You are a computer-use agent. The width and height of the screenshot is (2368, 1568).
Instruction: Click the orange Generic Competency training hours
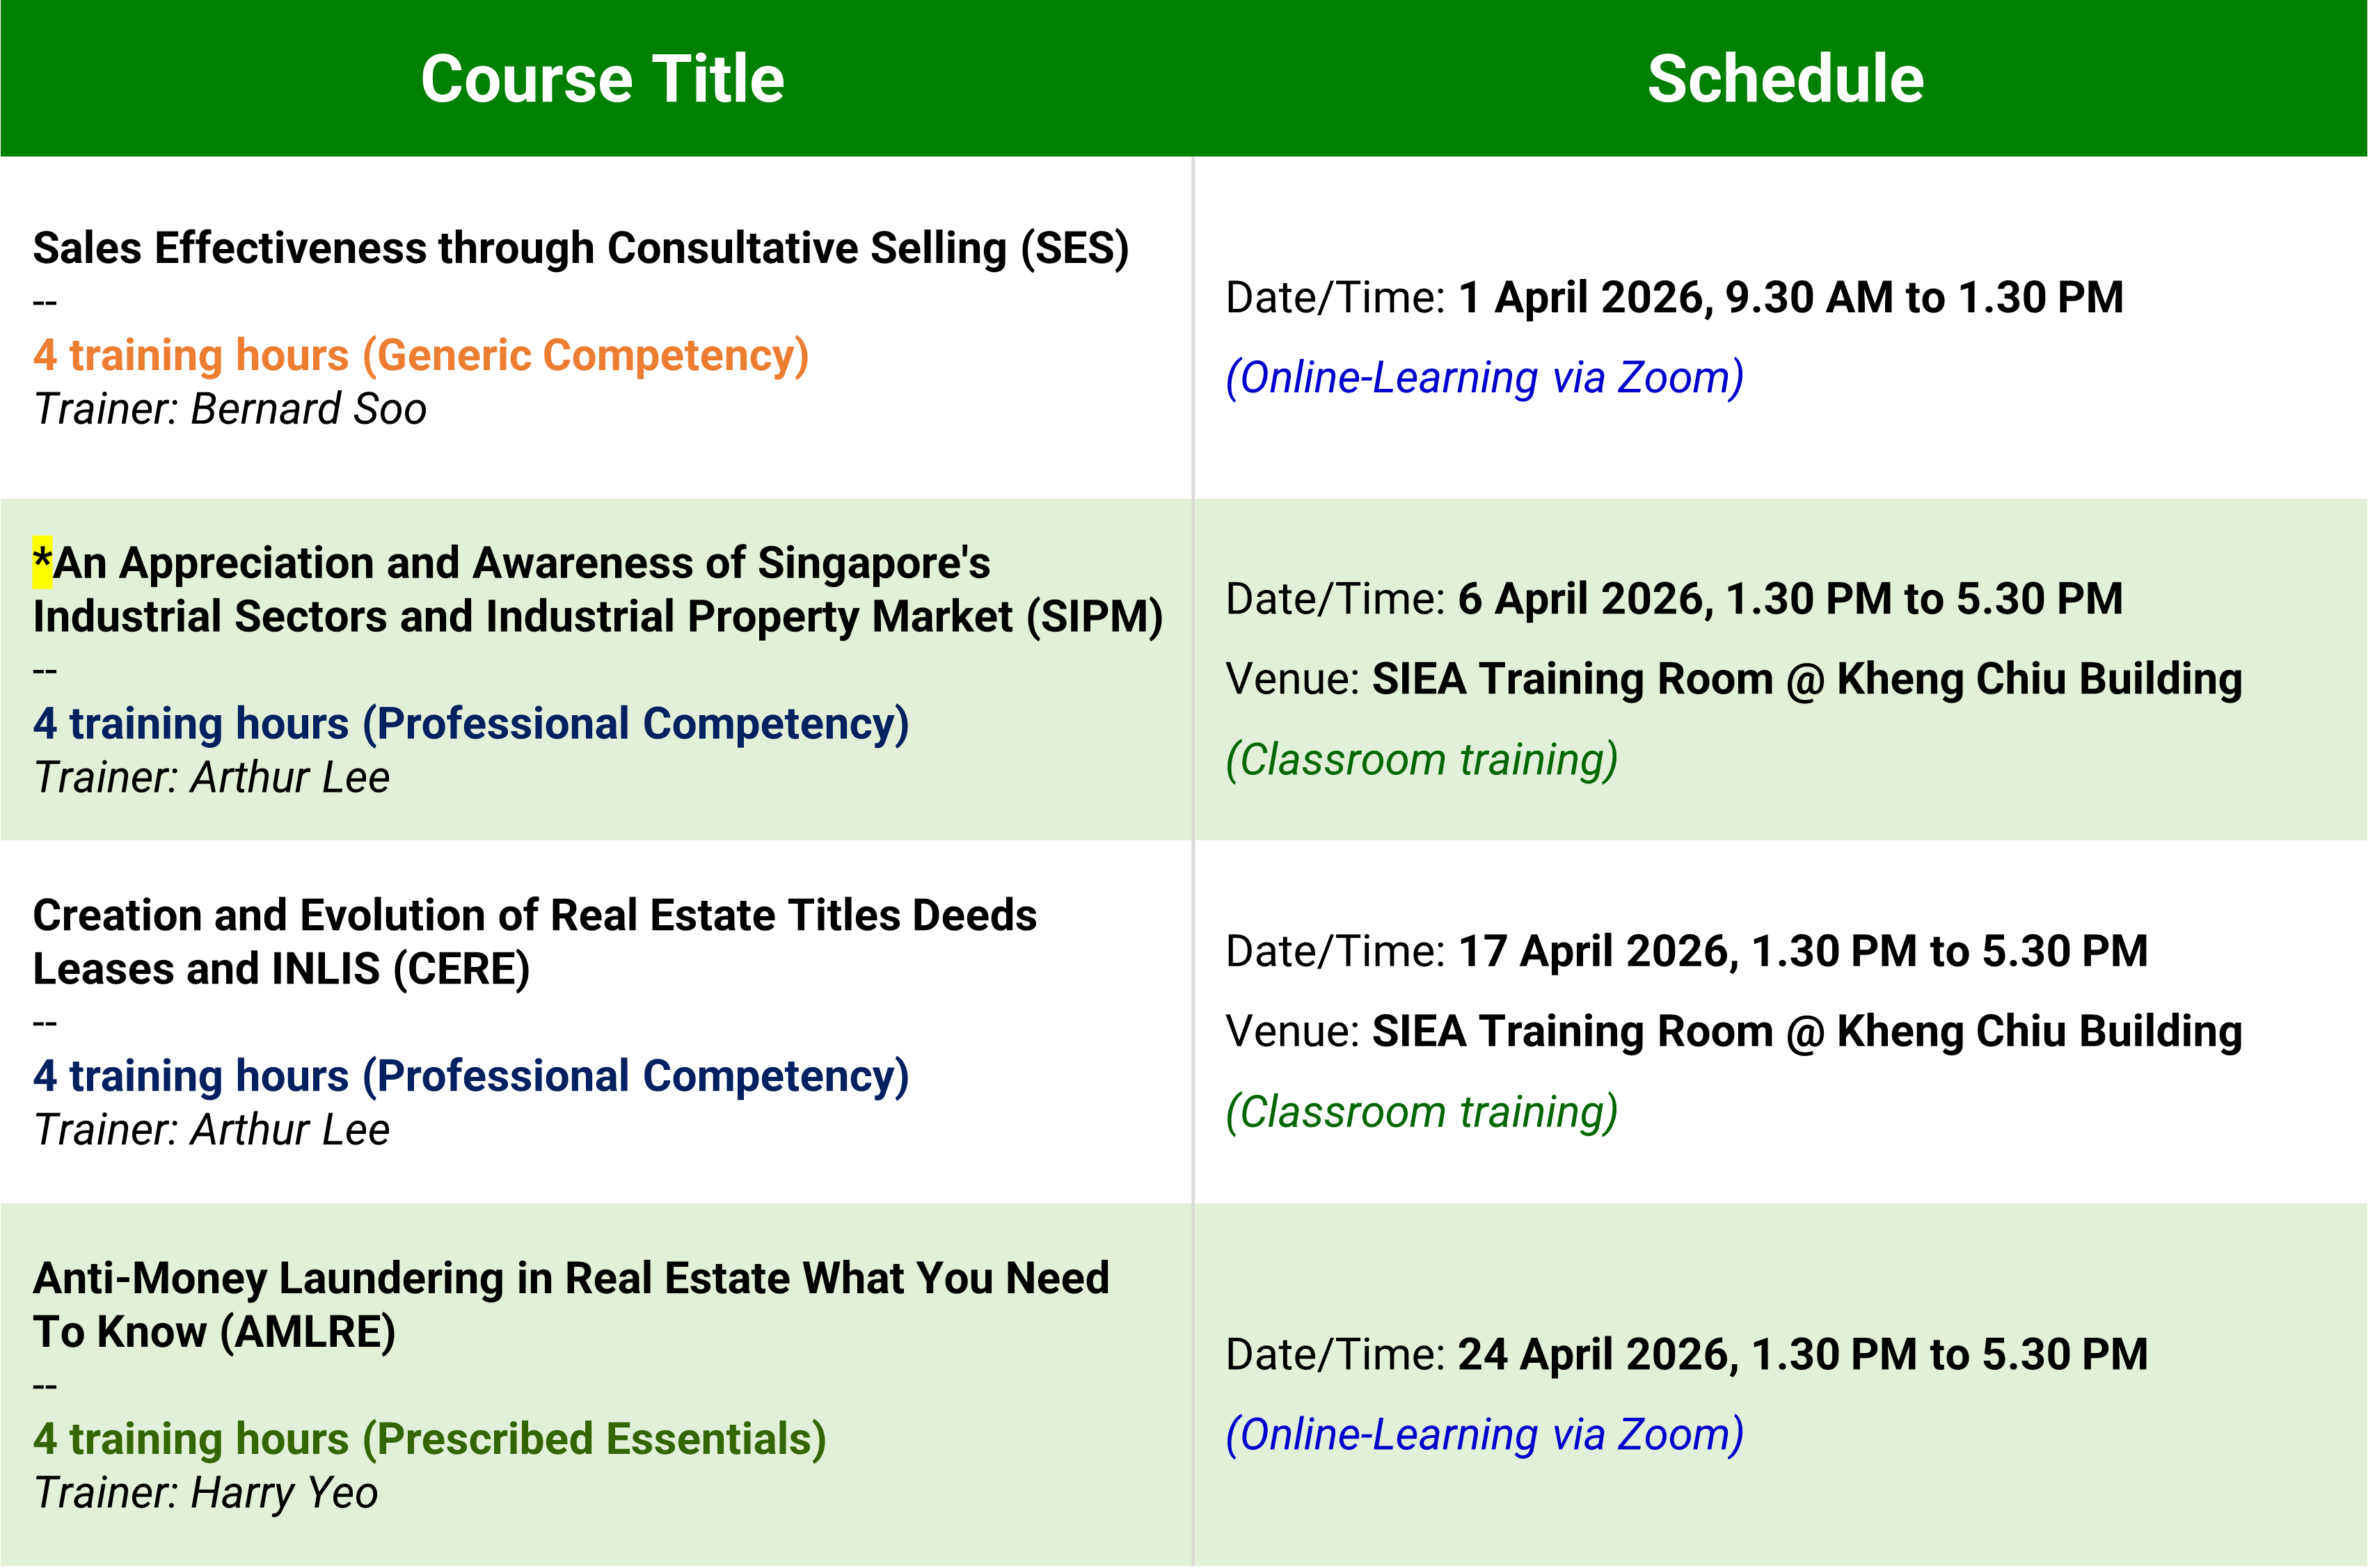tap(420, 356)
